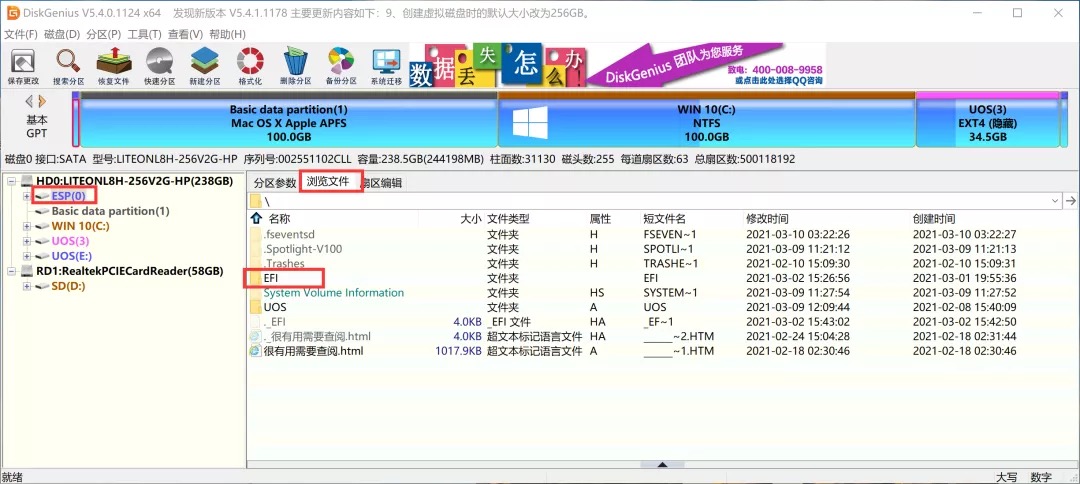Click the DiskGenius QQ consultation banner
Screen dimensions: 1080x484
click(690, 66)
